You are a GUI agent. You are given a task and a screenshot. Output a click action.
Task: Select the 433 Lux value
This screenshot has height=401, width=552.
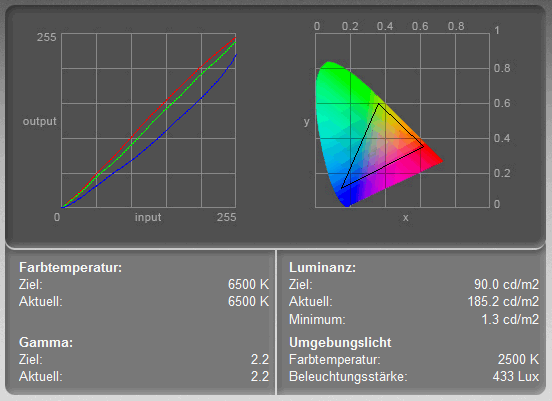click(x=516, y=377)
